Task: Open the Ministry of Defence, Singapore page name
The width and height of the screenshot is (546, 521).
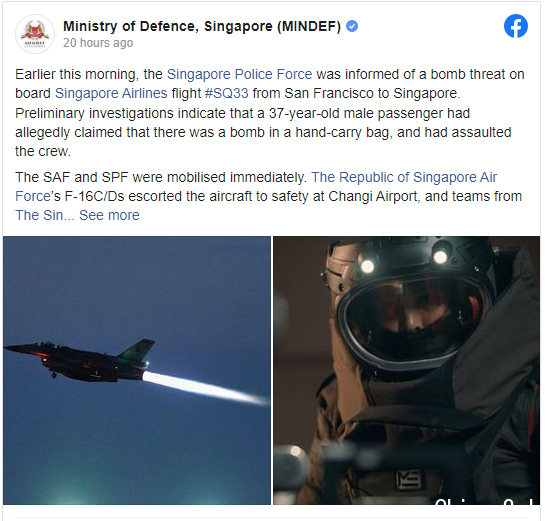Action: (x=202, y=26)
